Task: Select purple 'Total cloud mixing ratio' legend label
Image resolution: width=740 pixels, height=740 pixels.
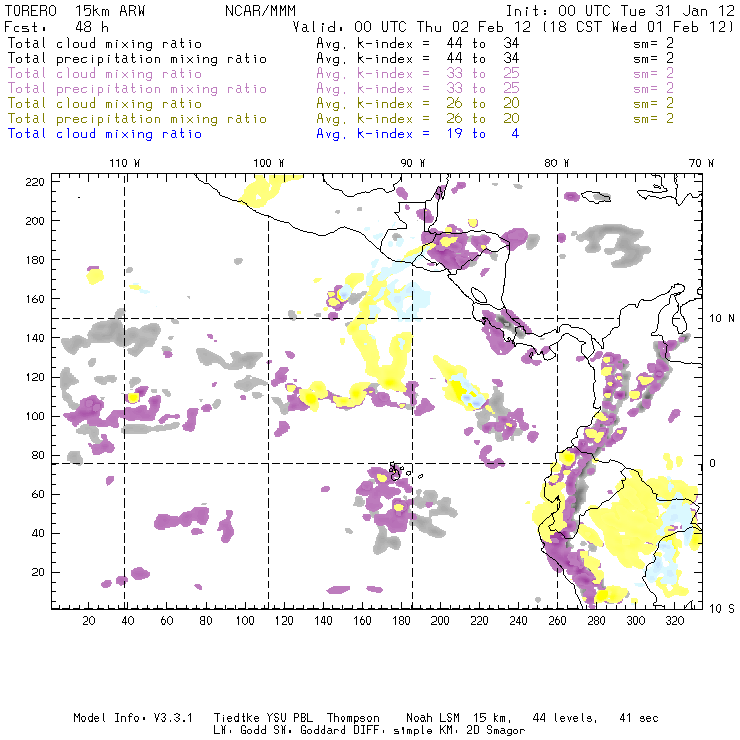Action: pos(105,74)
